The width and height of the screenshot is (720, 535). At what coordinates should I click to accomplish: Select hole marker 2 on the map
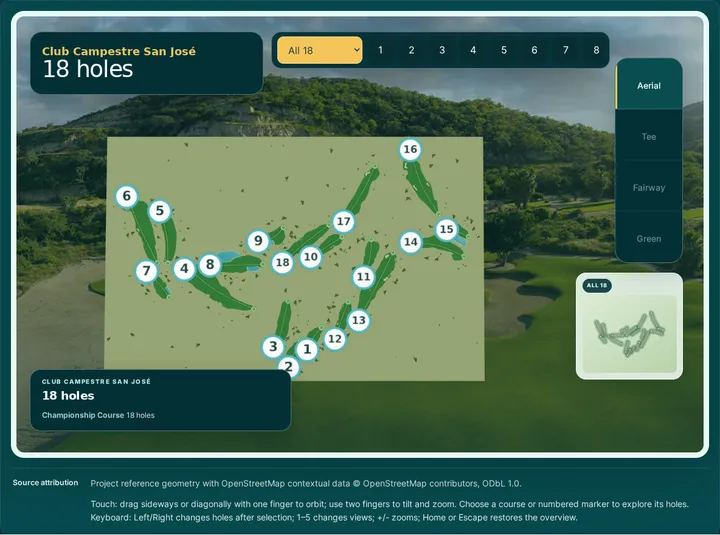[289, 366]
